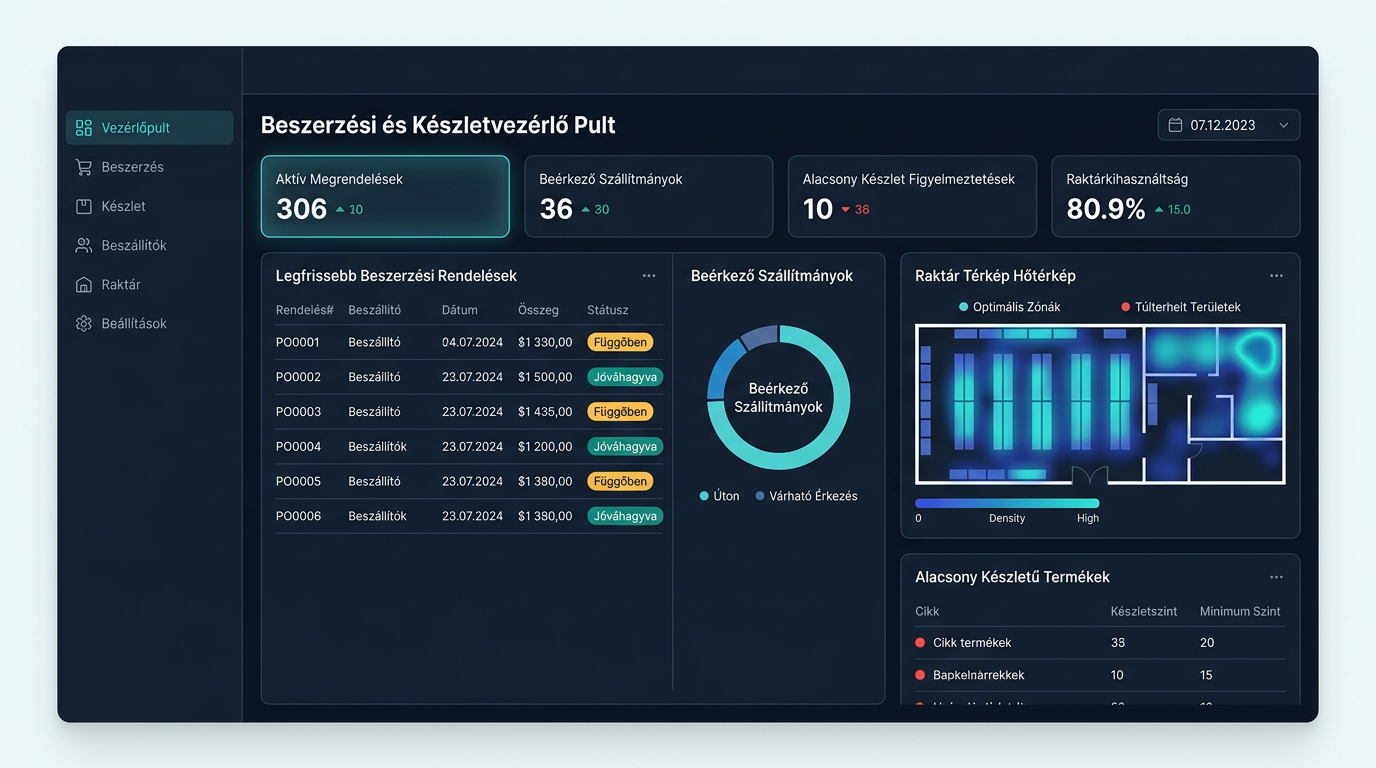The height and width of the screenshot is (768, 1376).
Task: Click the warehouse heatmap floor plan
Action: click(1100, 404)
